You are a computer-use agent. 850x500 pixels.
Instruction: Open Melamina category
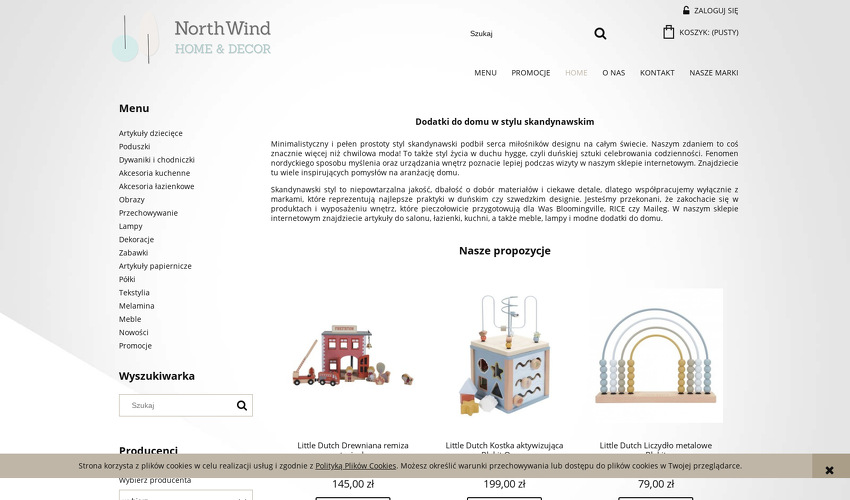[x=137, y=306]
